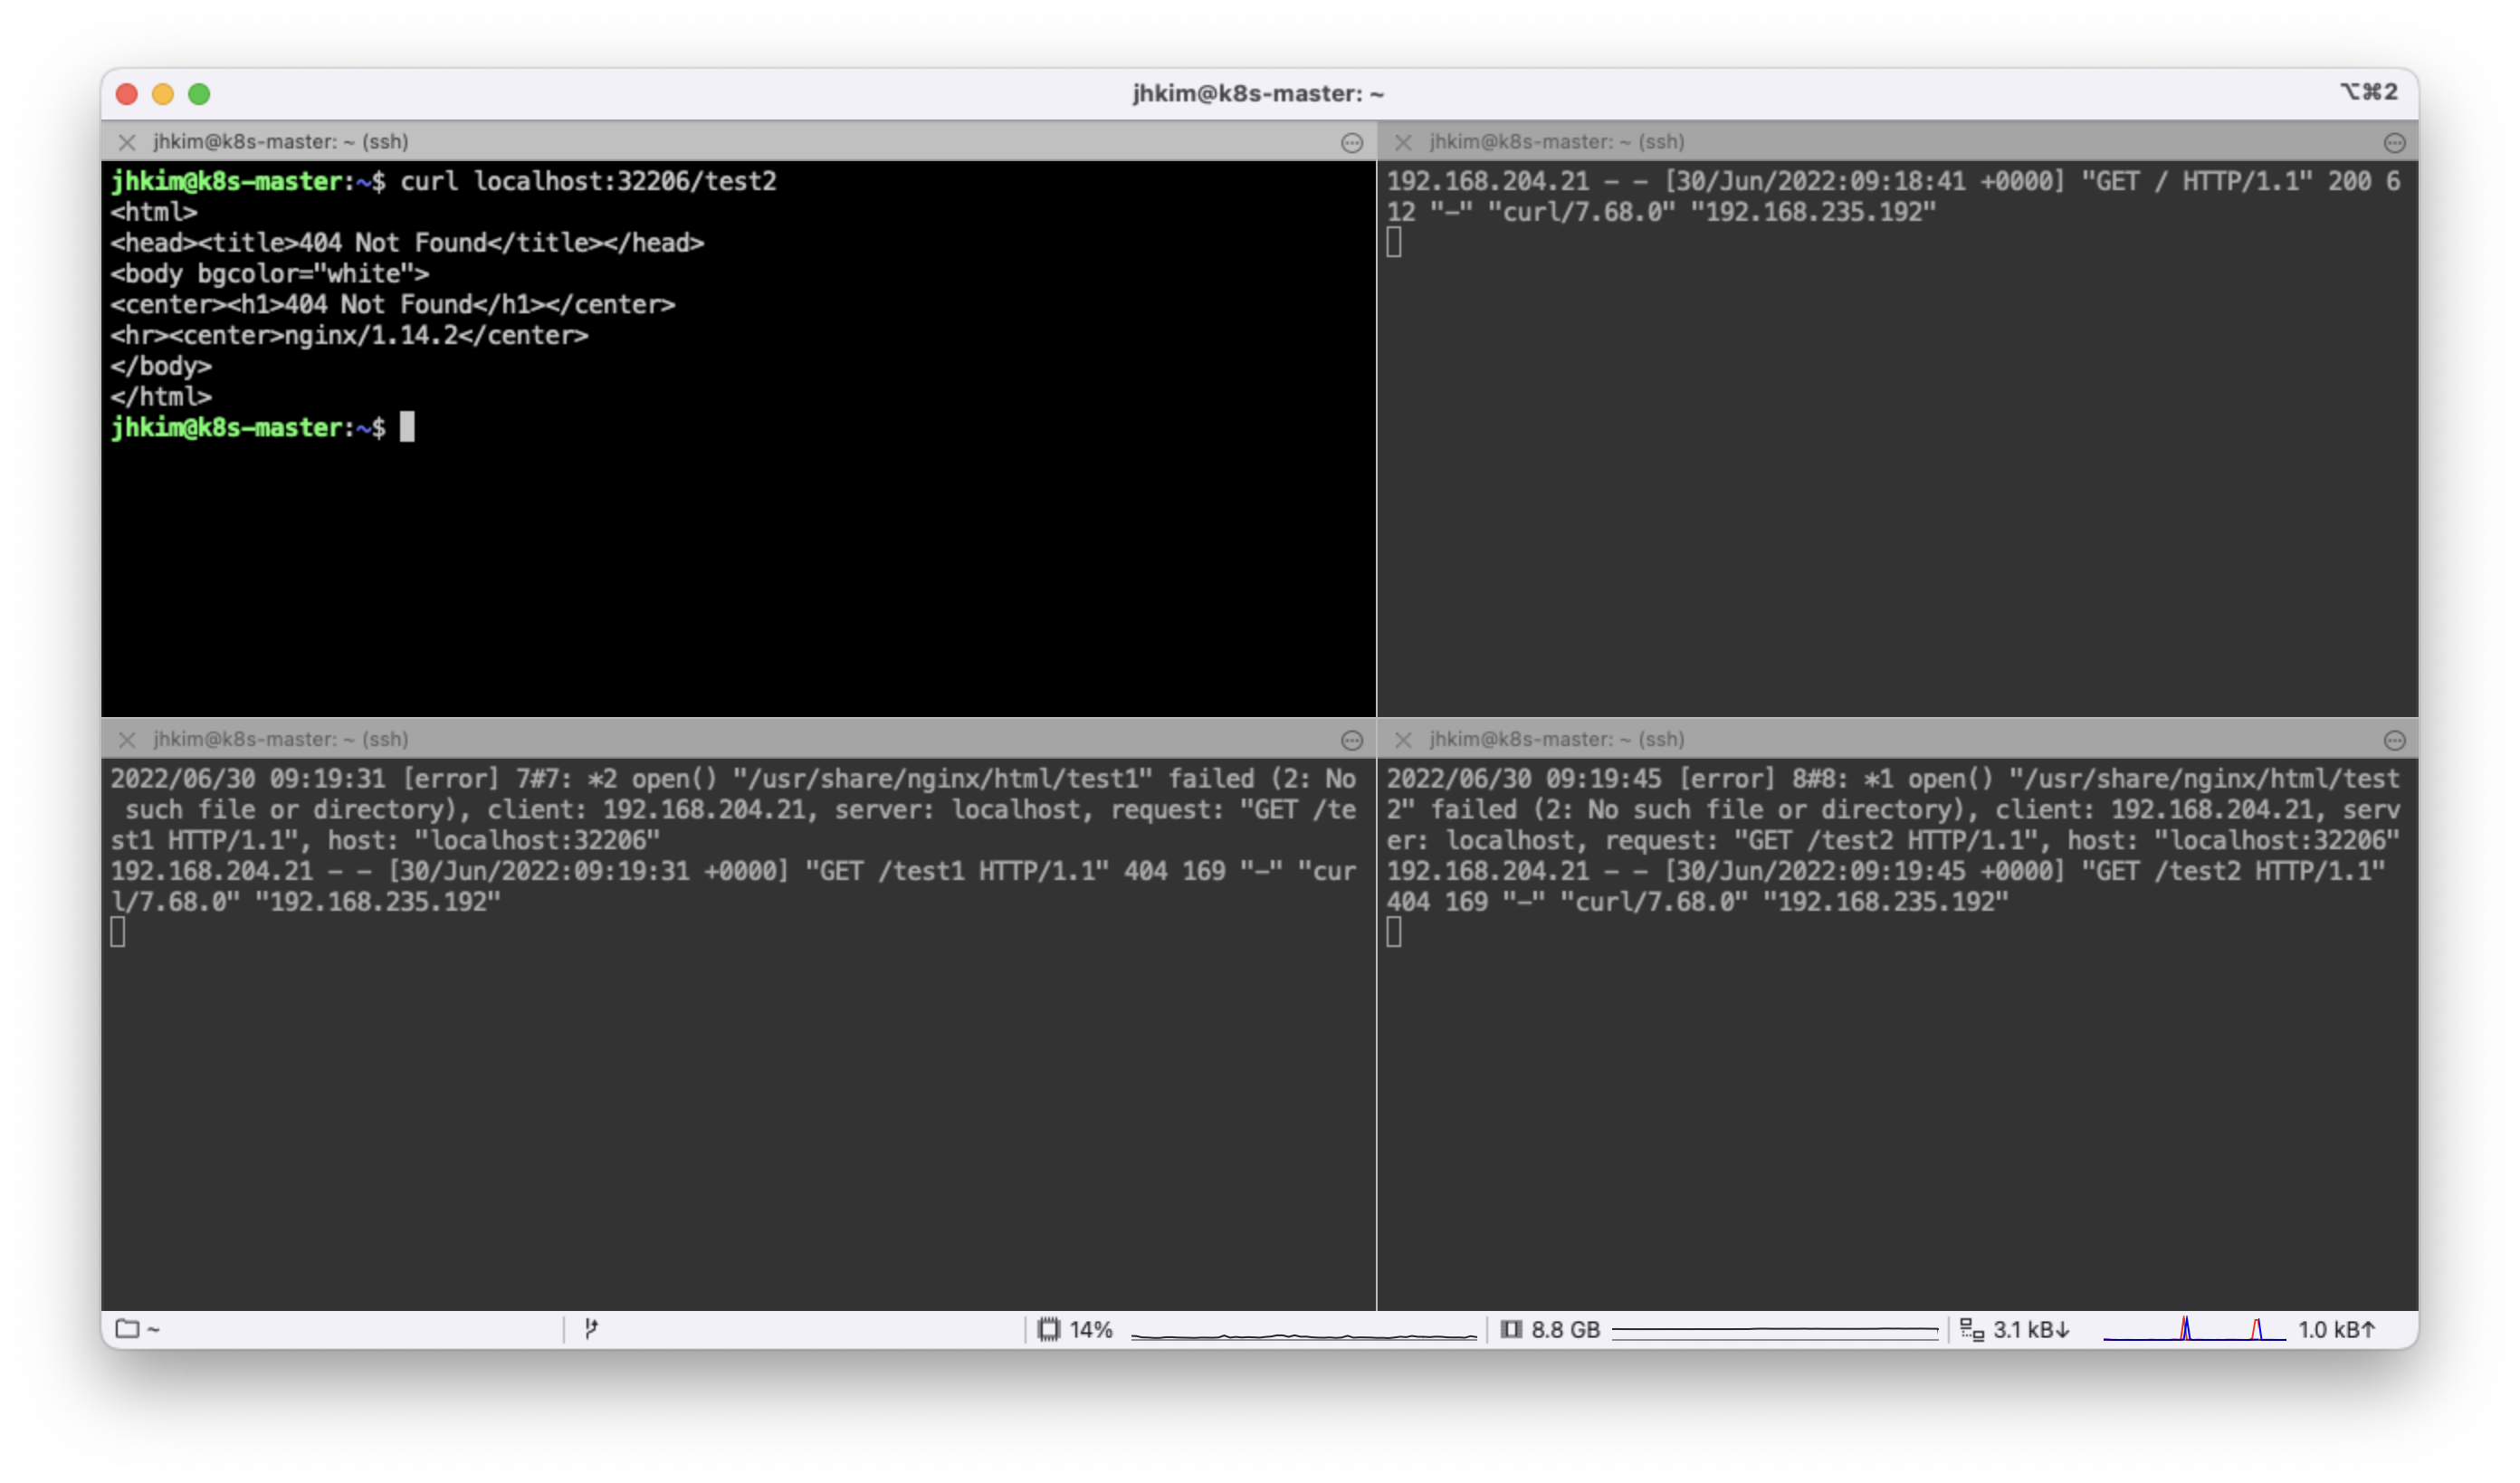Image resolution: width=2520 pixels, height=1483 pixels.
Task: Open the bottom-right pane's options menu icon
Action: (2394, 741)
